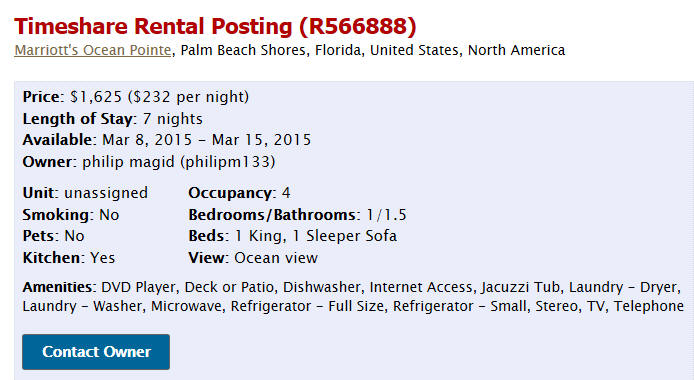Click the Pets No entry
Screen dimensions: 694x380
click(x=53, y=236)
